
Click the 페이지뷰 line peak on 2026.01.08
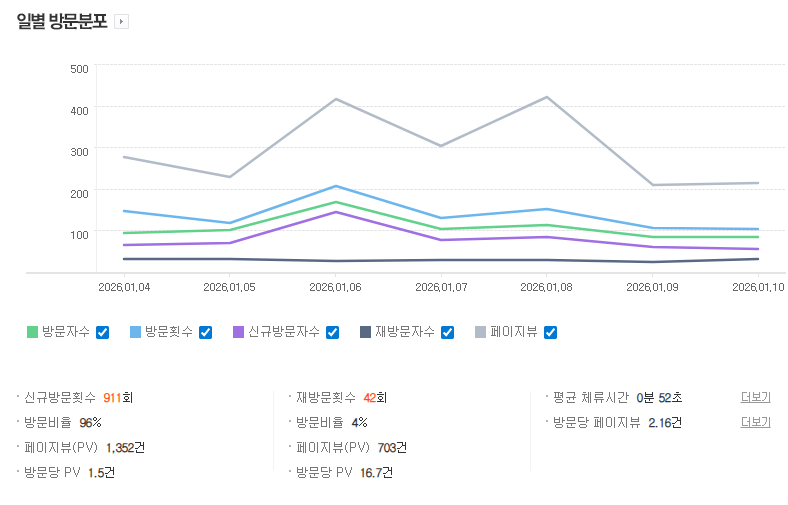[547, 97]
